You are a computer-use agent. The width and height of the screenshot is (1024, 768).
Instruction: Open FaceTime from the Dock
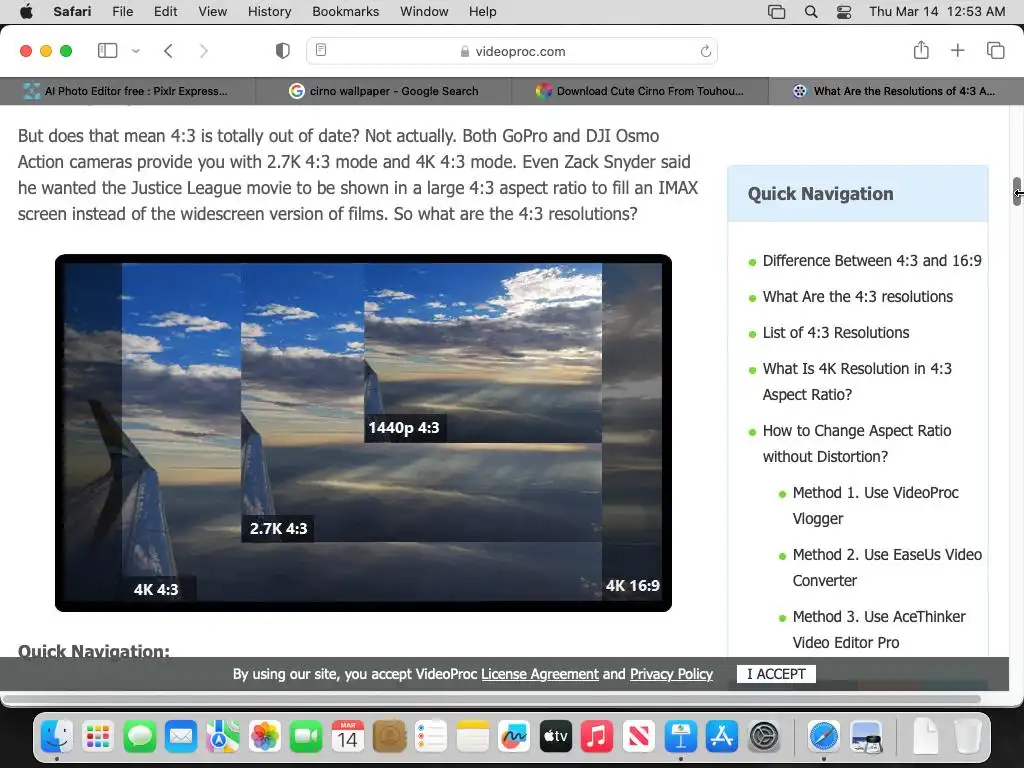306,737
